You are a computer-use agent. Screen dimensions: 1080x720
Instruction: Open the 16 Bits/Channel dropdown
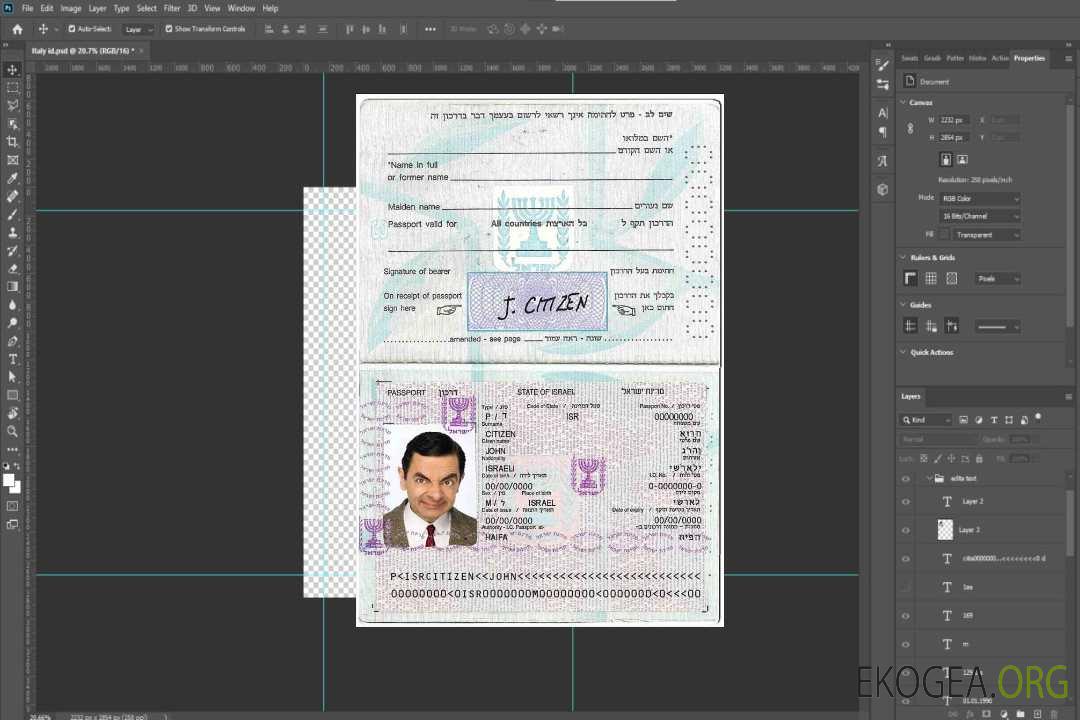tap(979, 216)
